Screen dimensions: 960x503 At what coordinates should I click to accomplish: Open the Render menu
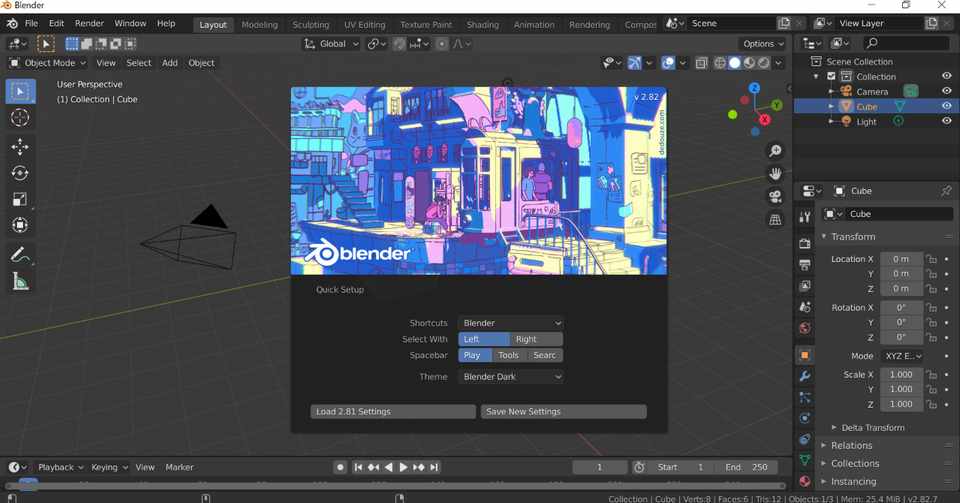click(x=89, y=23)
